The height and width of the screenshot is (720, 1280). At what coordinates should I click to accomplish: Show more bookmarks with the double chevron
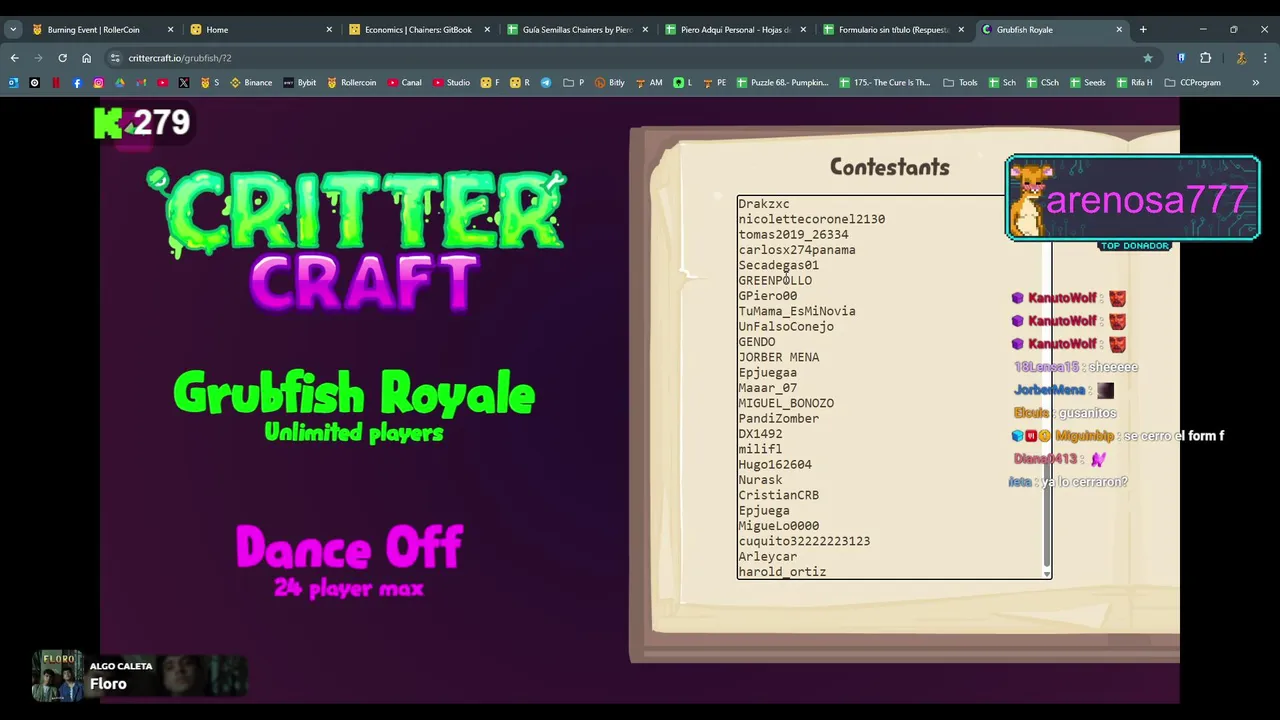tap(1256, 82)
